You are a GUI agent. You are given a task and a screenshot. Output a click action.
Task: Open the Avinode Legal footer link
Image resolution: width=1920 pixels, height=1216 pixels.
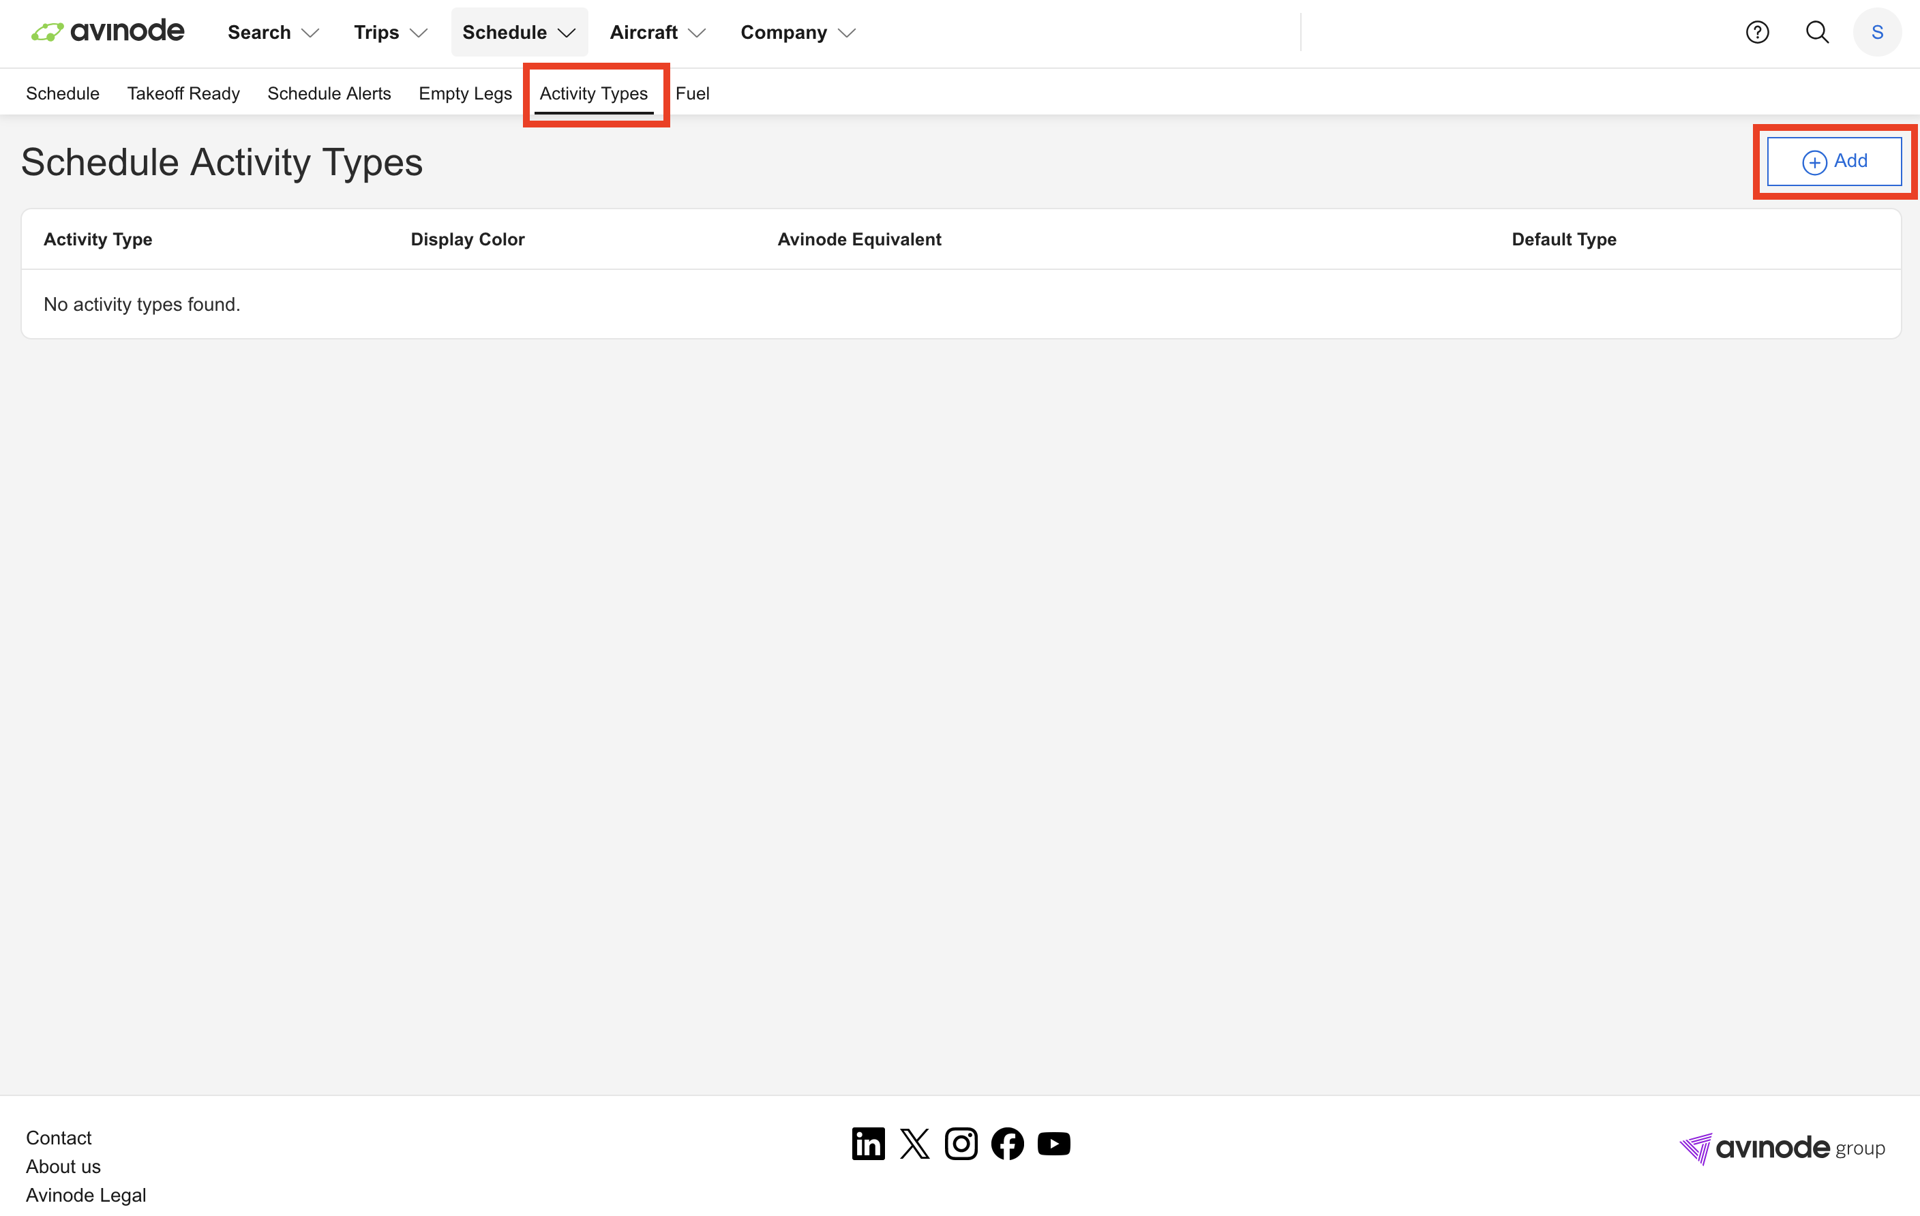click(x=86, y=1195)
